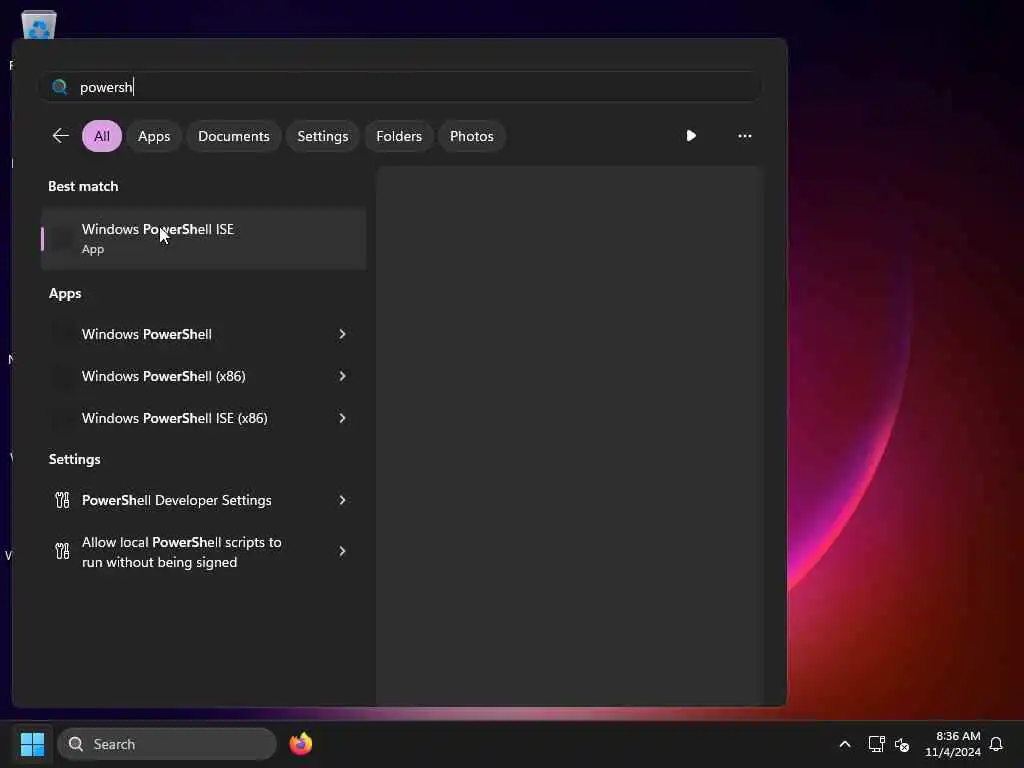1024x768 pixels.
Task: Click the search field containing powersh
Action: (400, 87)
